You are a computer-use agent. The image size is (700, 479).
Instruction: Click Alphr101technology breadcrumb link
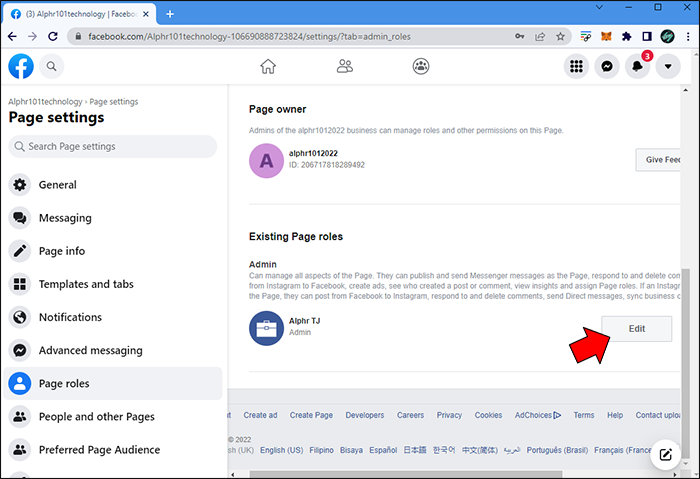pos(45,102)
